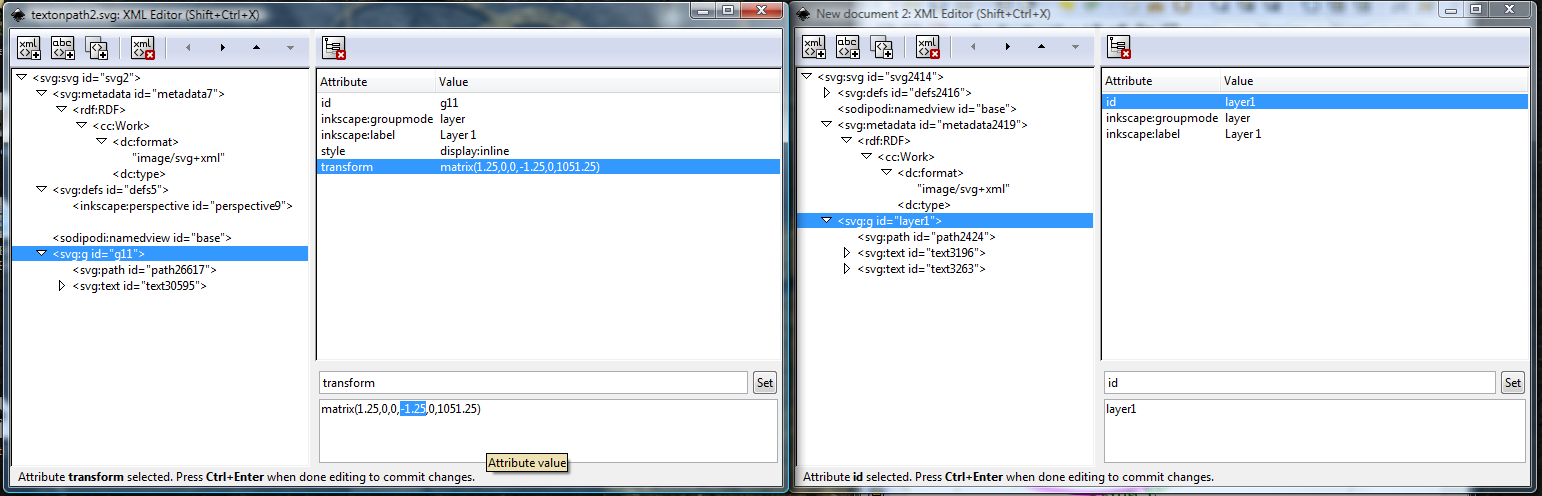Click Set button beside the transform field
Screen dimensions: 1542x496
click(x=764, y=382)
